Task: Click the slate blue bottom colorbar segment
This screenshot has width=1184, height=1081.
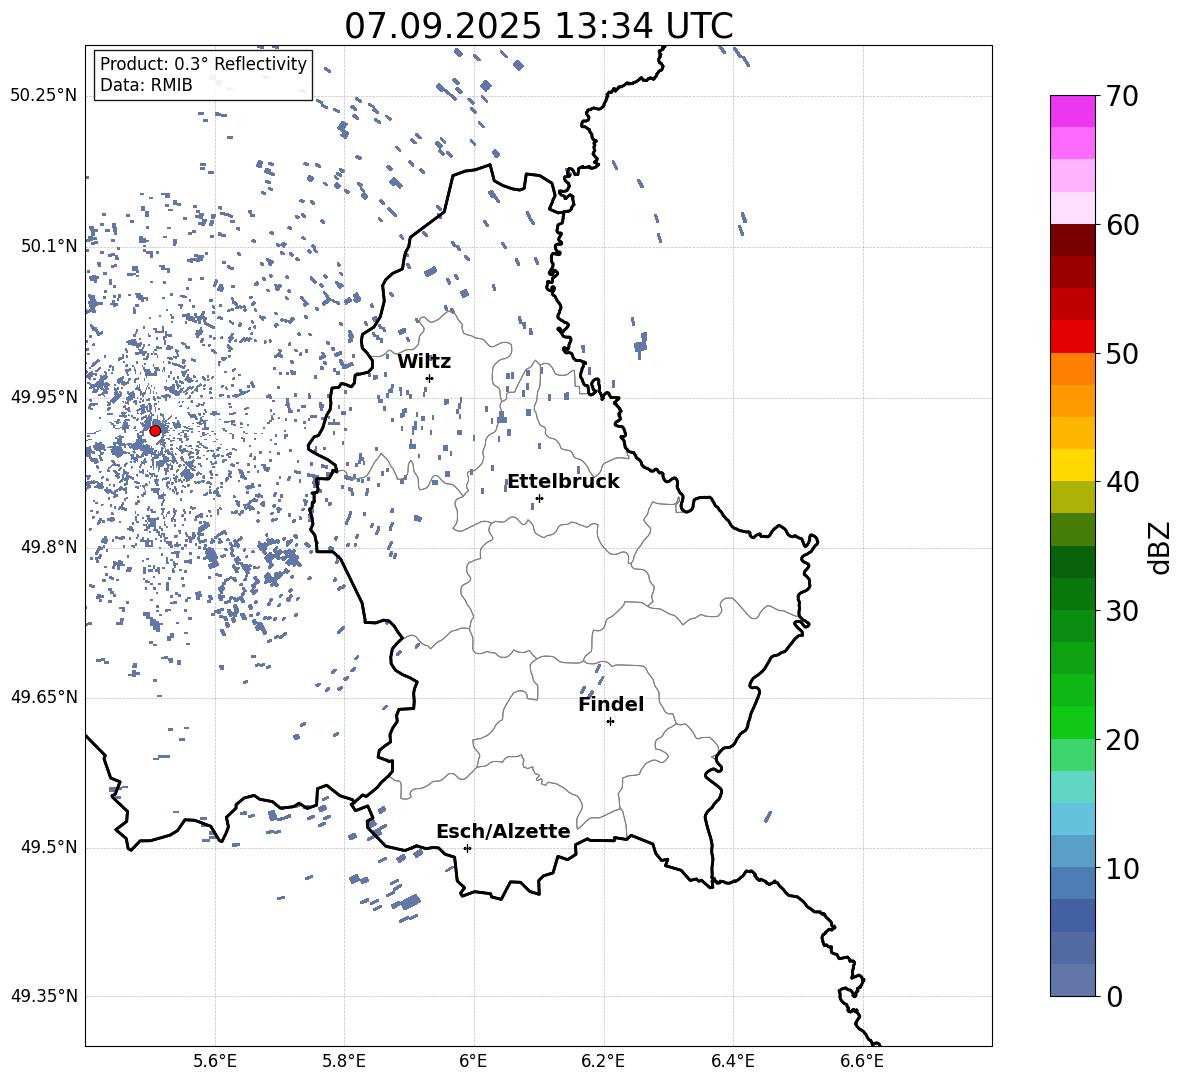Action: [x=1072, y=980]
